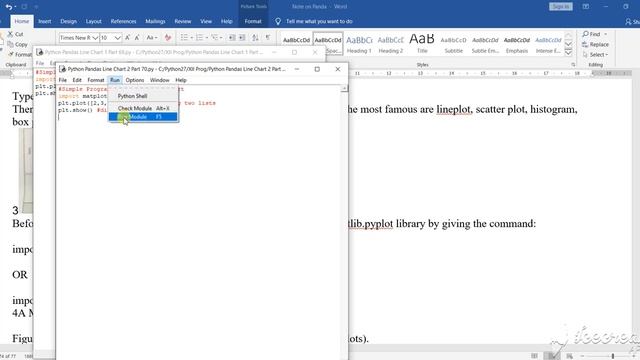The image size is (640, 360).
Task: Click the back IDLE window title Line Chart 1
Action: pyautogui.click(x=153, y=52)
